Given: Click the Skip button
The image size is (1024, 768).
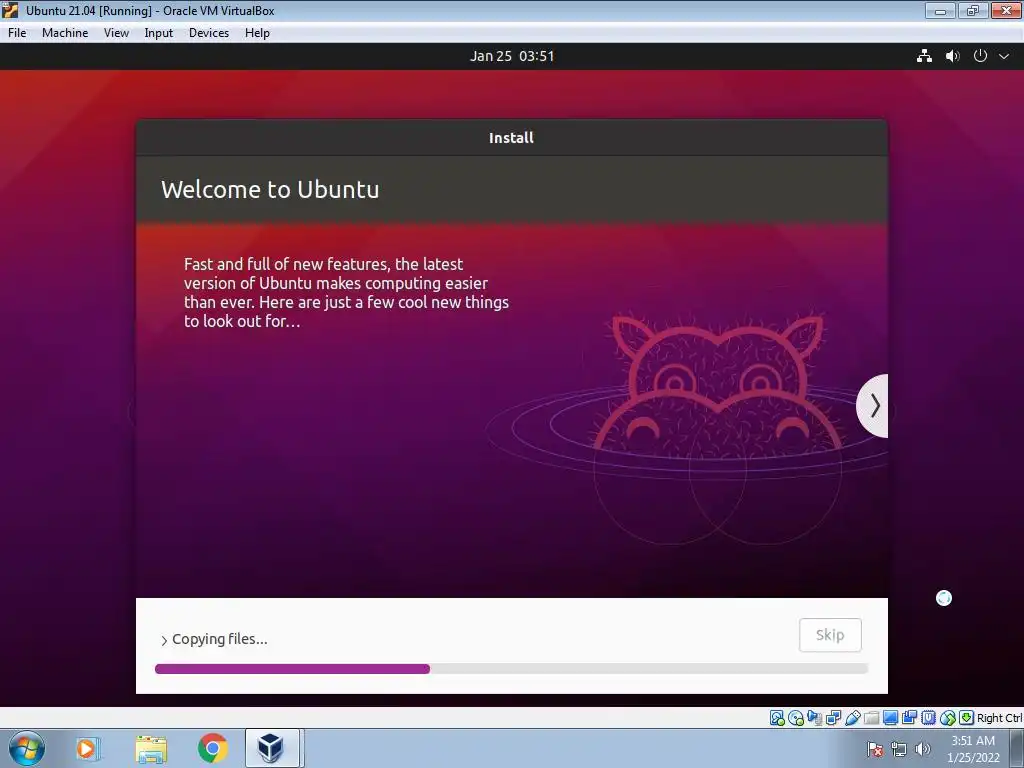Looking at the screenshot, I should tap(830, 635).
